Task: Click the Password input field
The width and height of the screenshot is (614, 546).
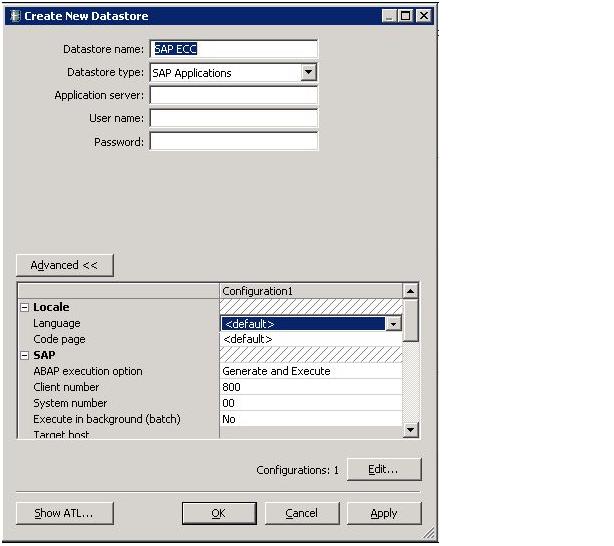Action: [x=234, y=141]
